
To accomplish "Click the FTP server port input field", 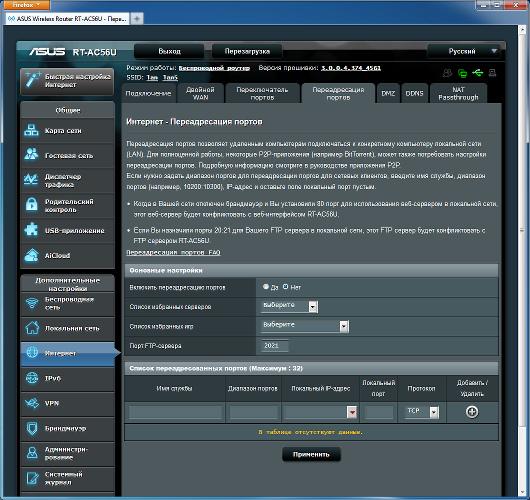I will tap(275, 346).
